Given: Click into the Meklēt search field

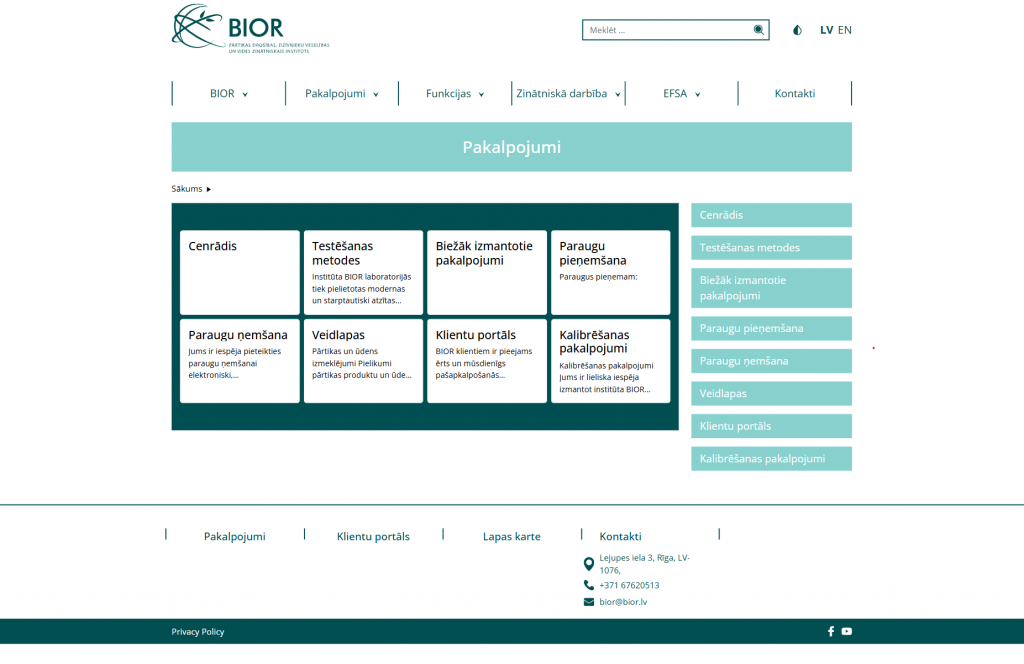Looking at the screenshot, I should [665, 30].
